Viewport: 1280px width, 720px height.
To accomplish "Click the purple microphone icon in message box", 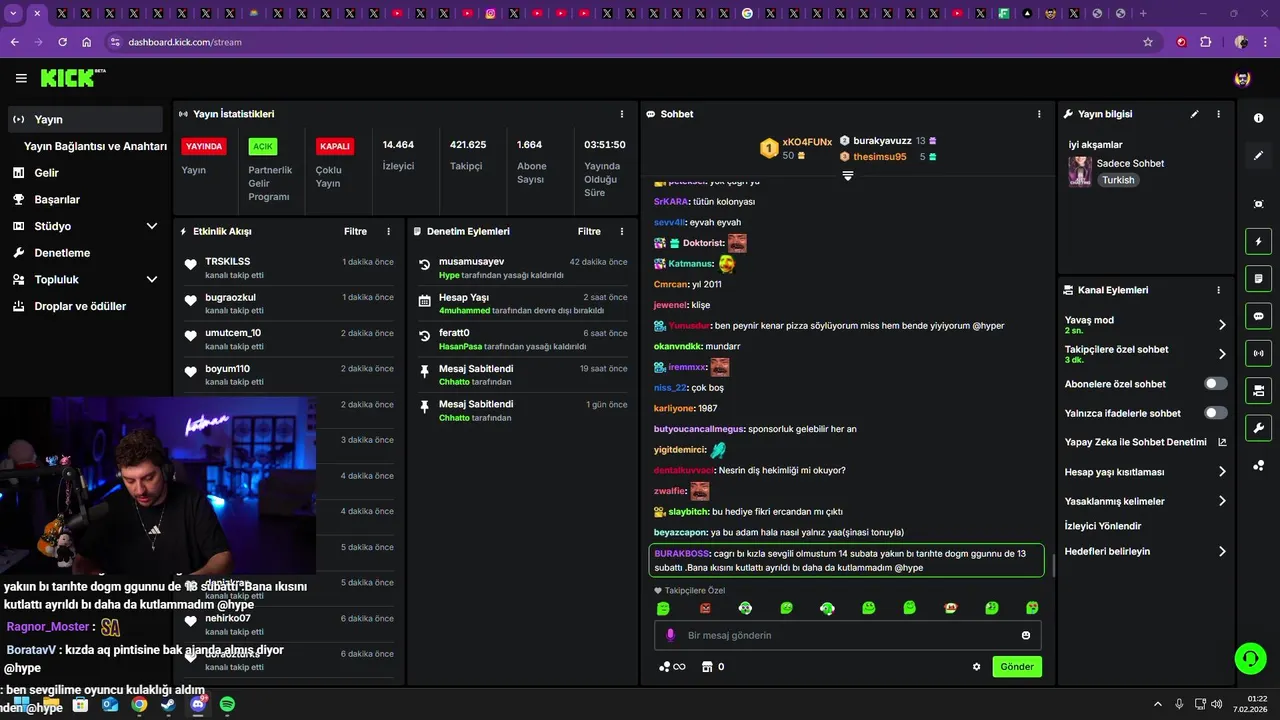I will click(670, 635).
